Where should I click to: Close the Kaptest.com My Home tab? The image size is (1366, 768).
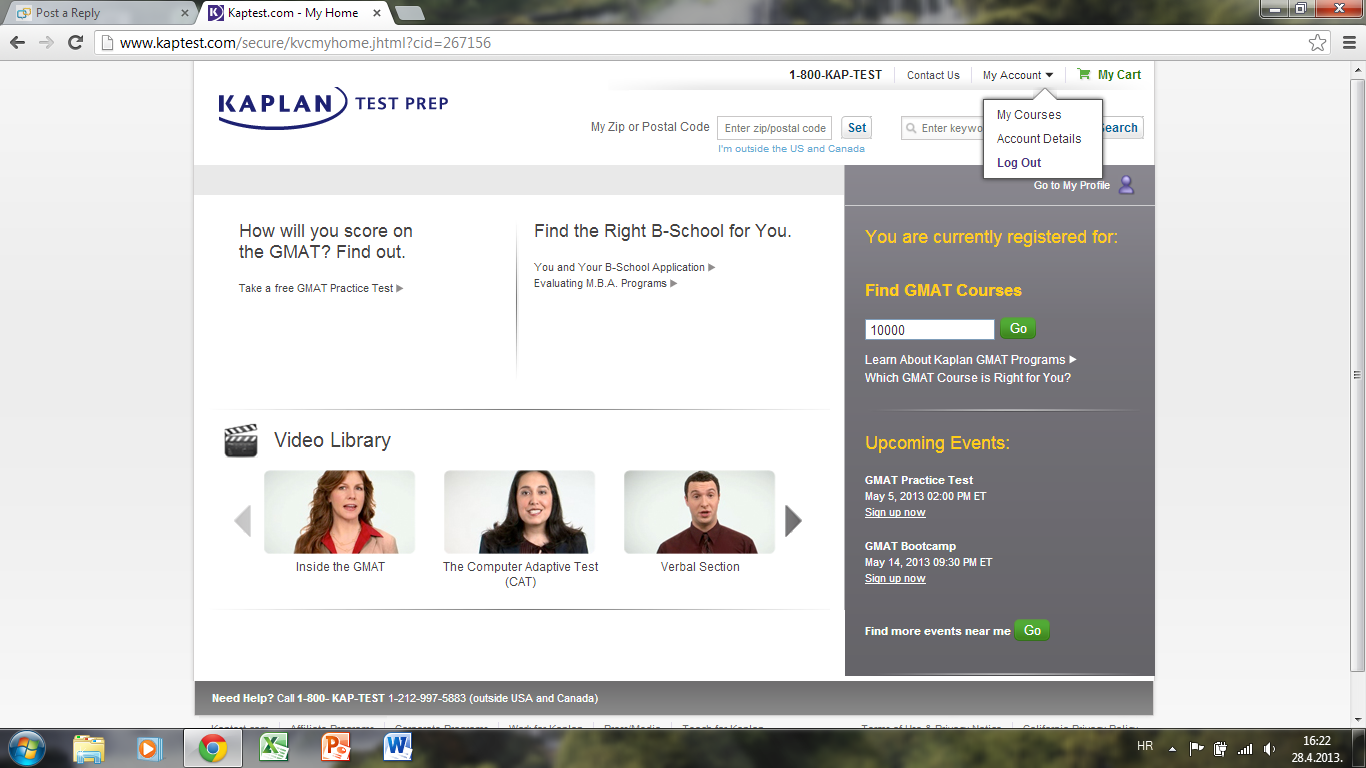point(377,13)
